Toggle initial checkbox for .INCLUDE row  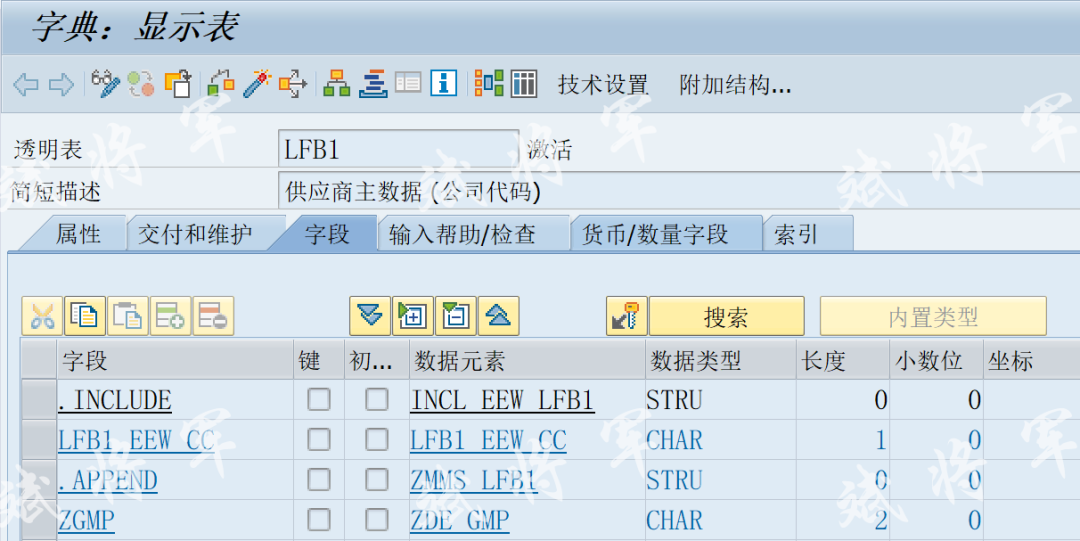[x=376, y=399]
